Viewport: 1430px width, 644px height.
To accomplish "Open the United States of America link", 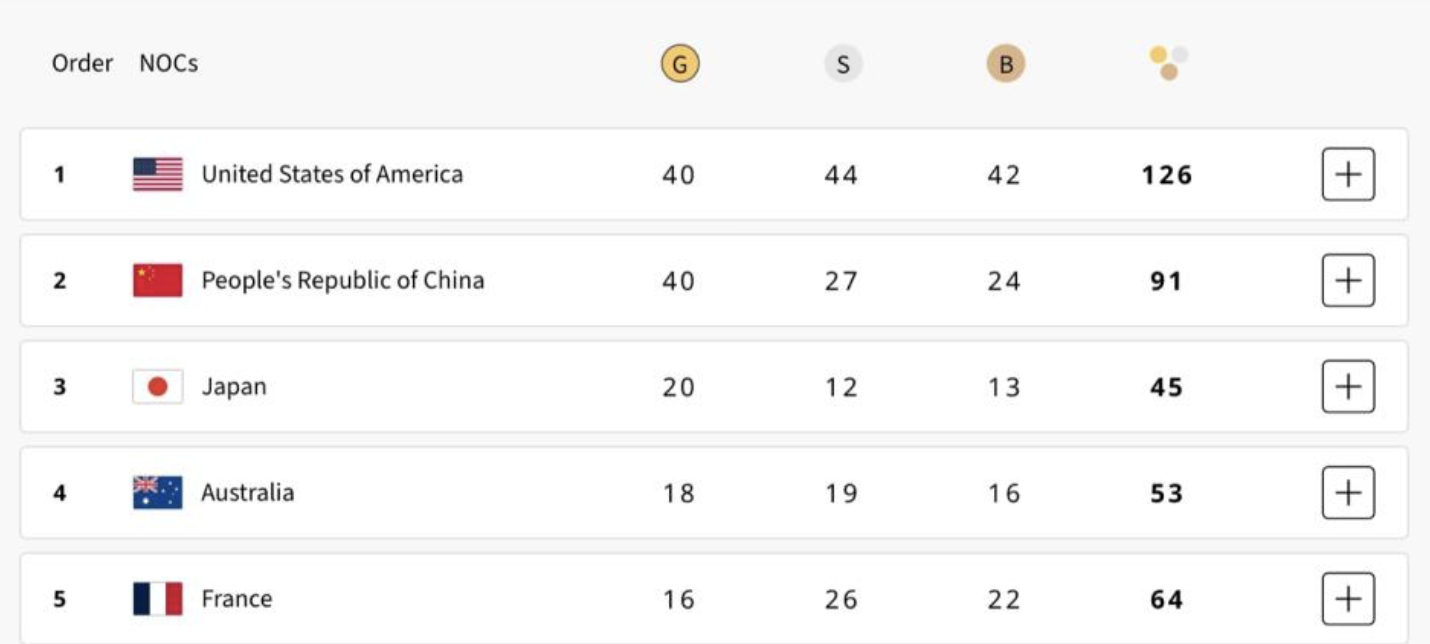I will click(x=332, y=174).
